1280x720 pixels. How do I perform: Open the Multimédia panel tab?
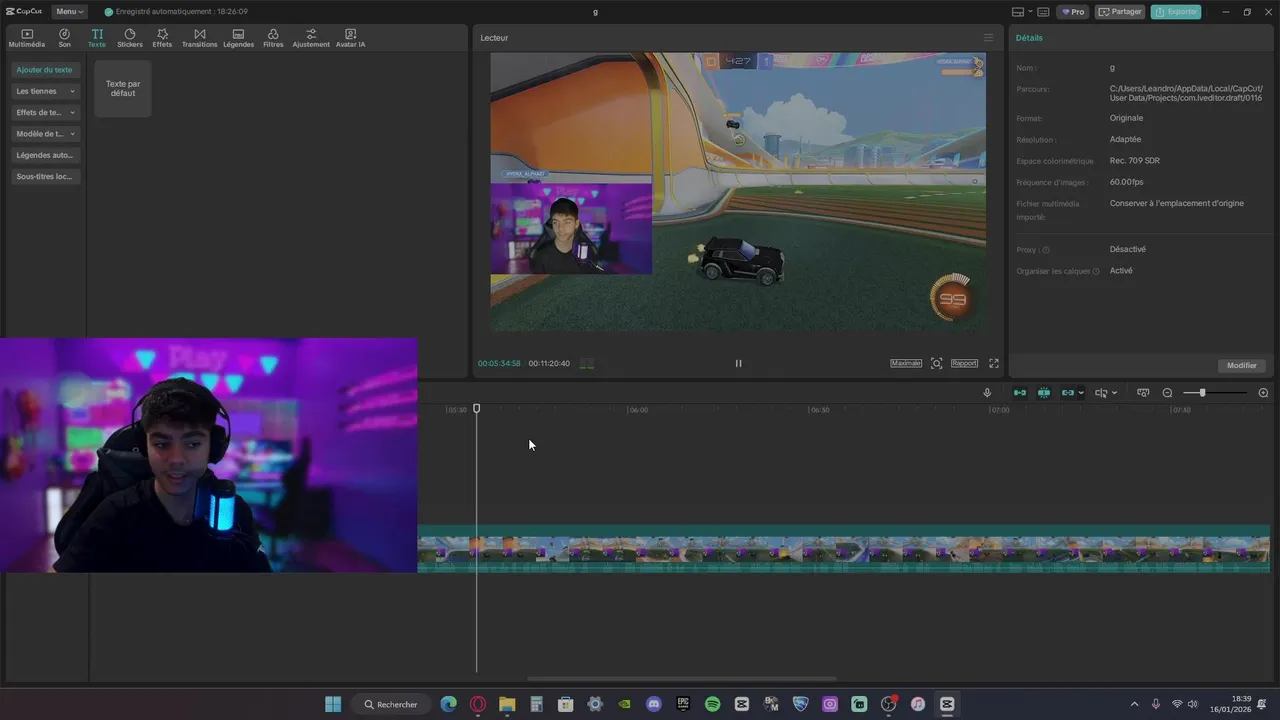pyautogui.click(x=27, y=38)
